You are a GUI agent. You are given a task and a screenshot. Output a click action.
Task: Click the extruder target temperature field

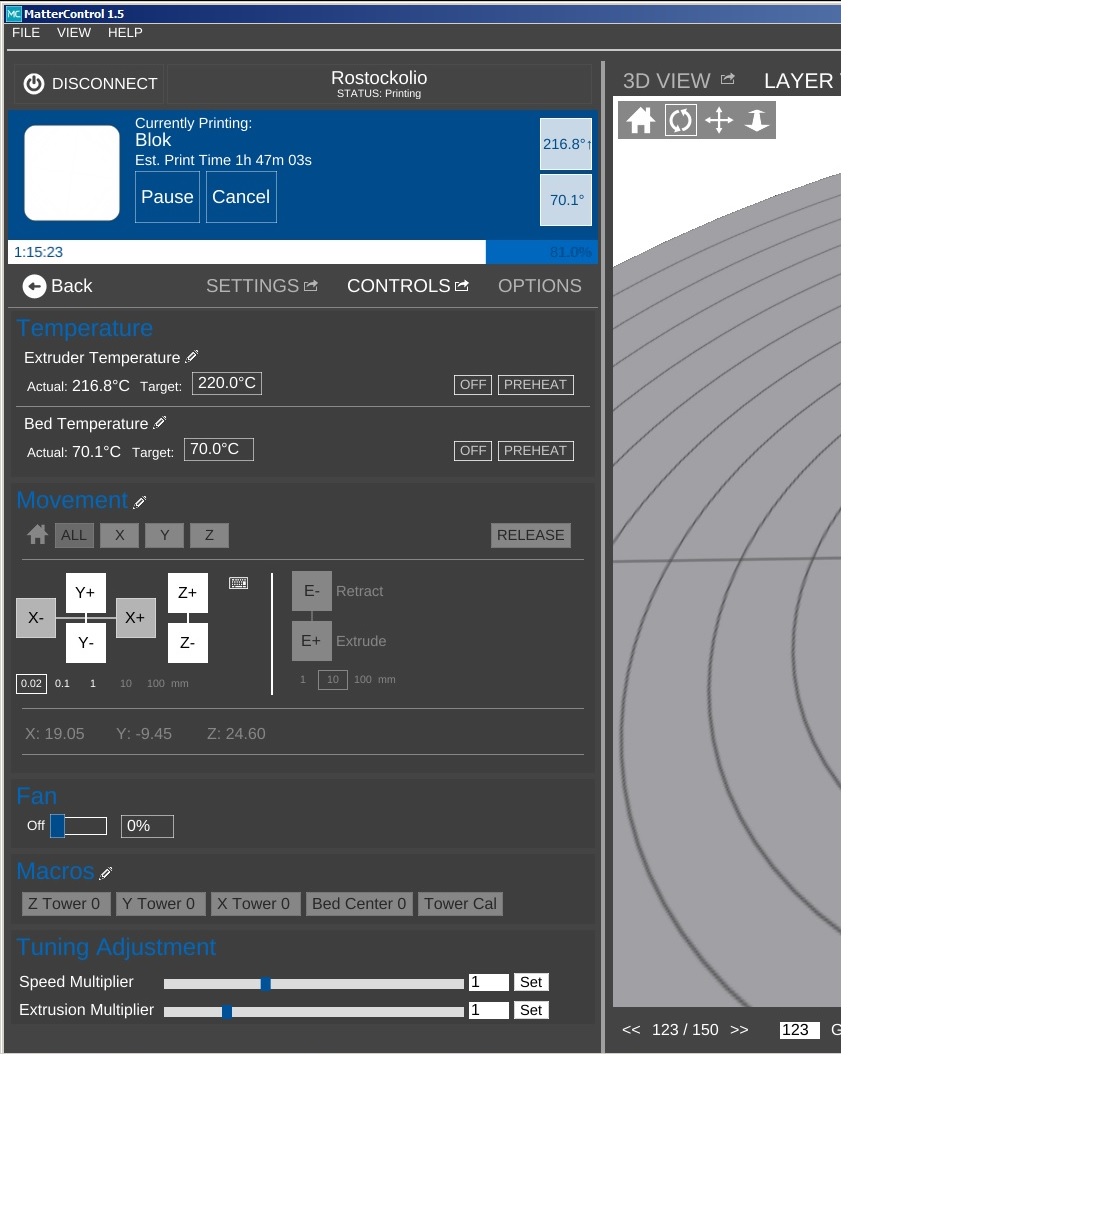(227, 383)
